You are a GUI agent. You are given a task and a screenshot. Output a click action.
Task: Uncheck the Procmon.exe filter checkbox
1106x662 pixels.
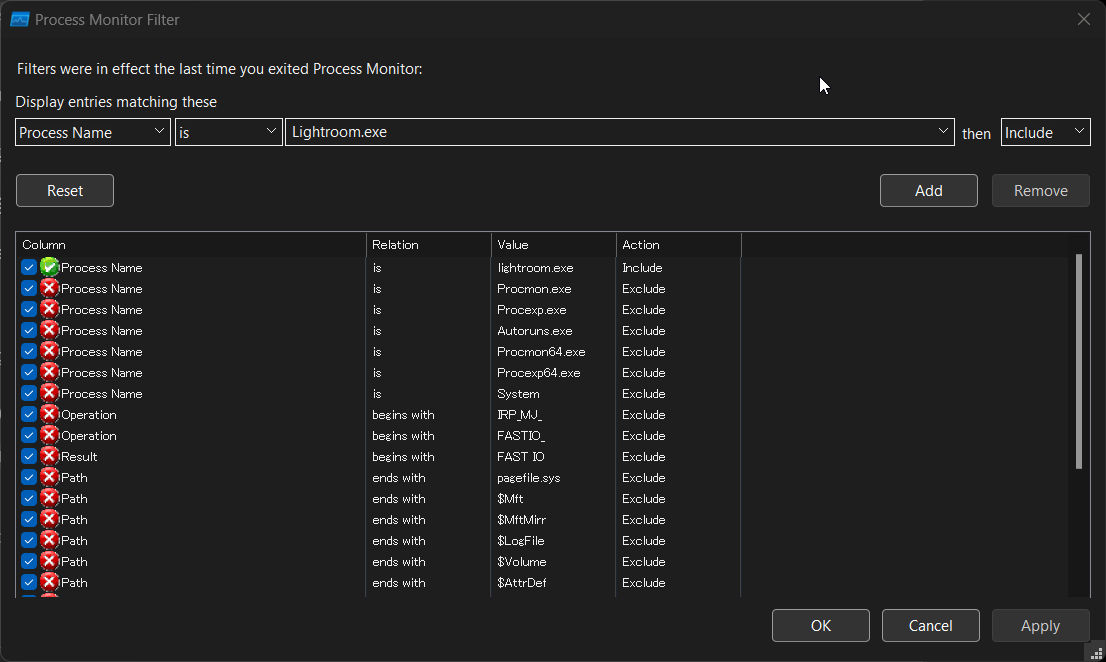tap(29, 288)
